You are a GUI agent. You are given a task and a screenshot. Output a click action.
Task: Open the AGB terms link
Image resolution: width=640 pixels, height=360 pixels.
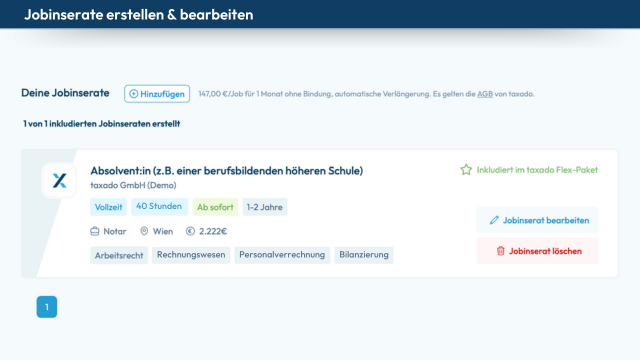(x=485, y=94)
